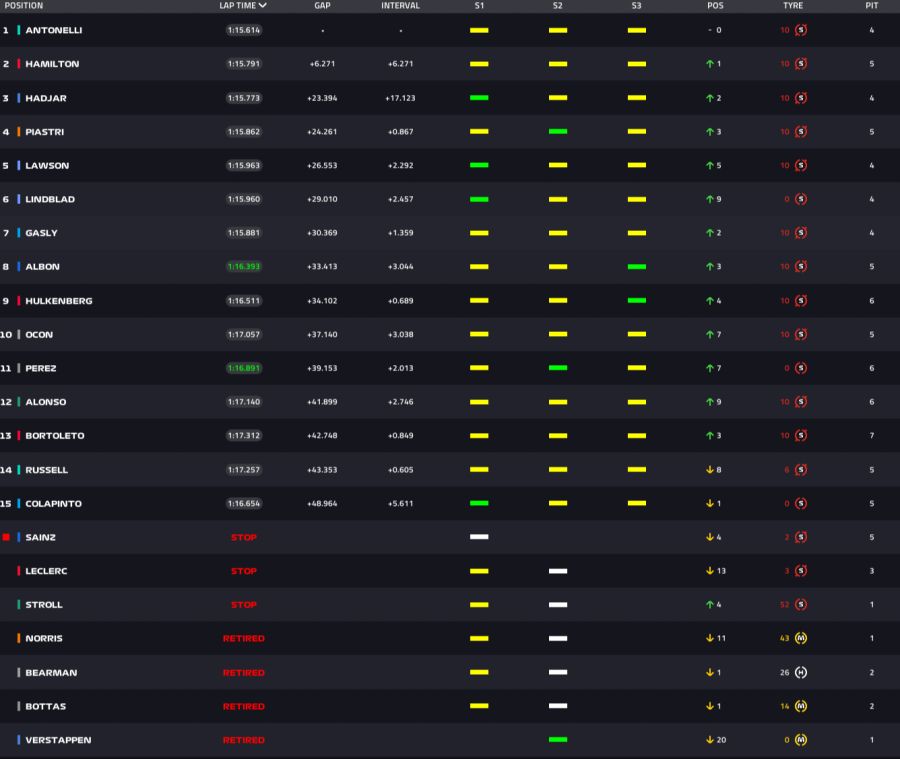The width and height of the screenshot is (900, 759).
Task: Click Leclerc's red STOP status
Action: click(x=244, y=571)
